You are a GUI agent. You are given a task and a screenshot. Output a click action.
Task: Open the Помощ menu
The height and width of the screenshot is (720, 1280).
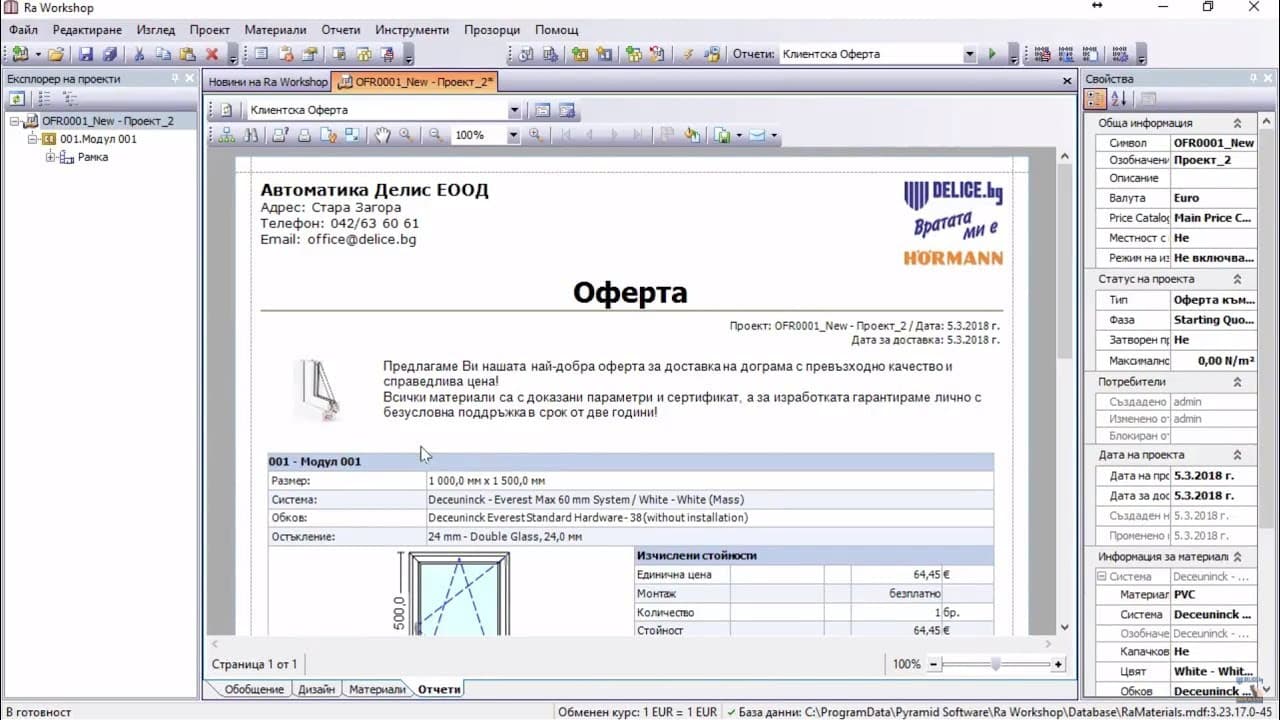pyautogui.click(x=556, y=30)
